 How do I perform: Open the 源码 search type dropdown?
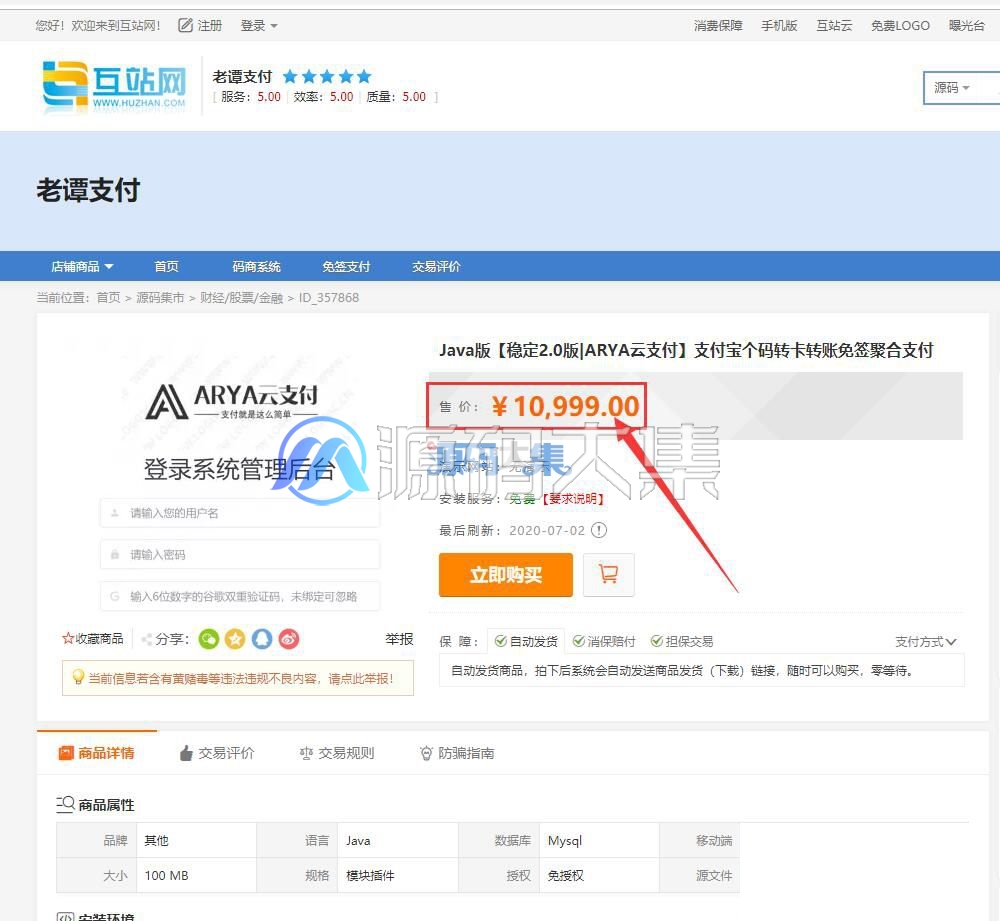(952, 87)
